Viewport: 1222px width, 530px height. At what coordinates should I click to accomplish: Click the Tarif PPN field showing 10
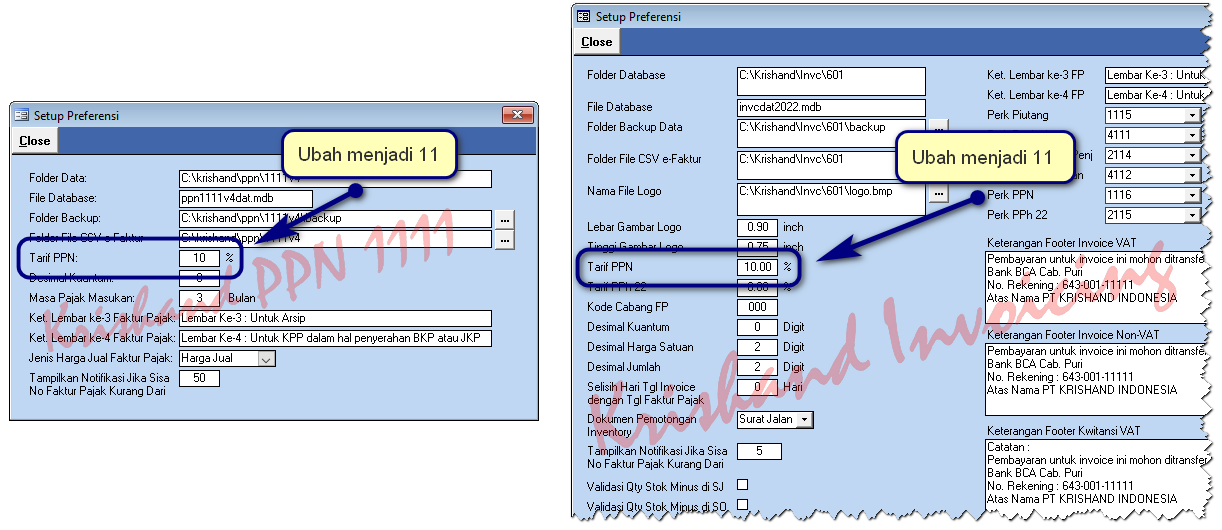(199, 258)
